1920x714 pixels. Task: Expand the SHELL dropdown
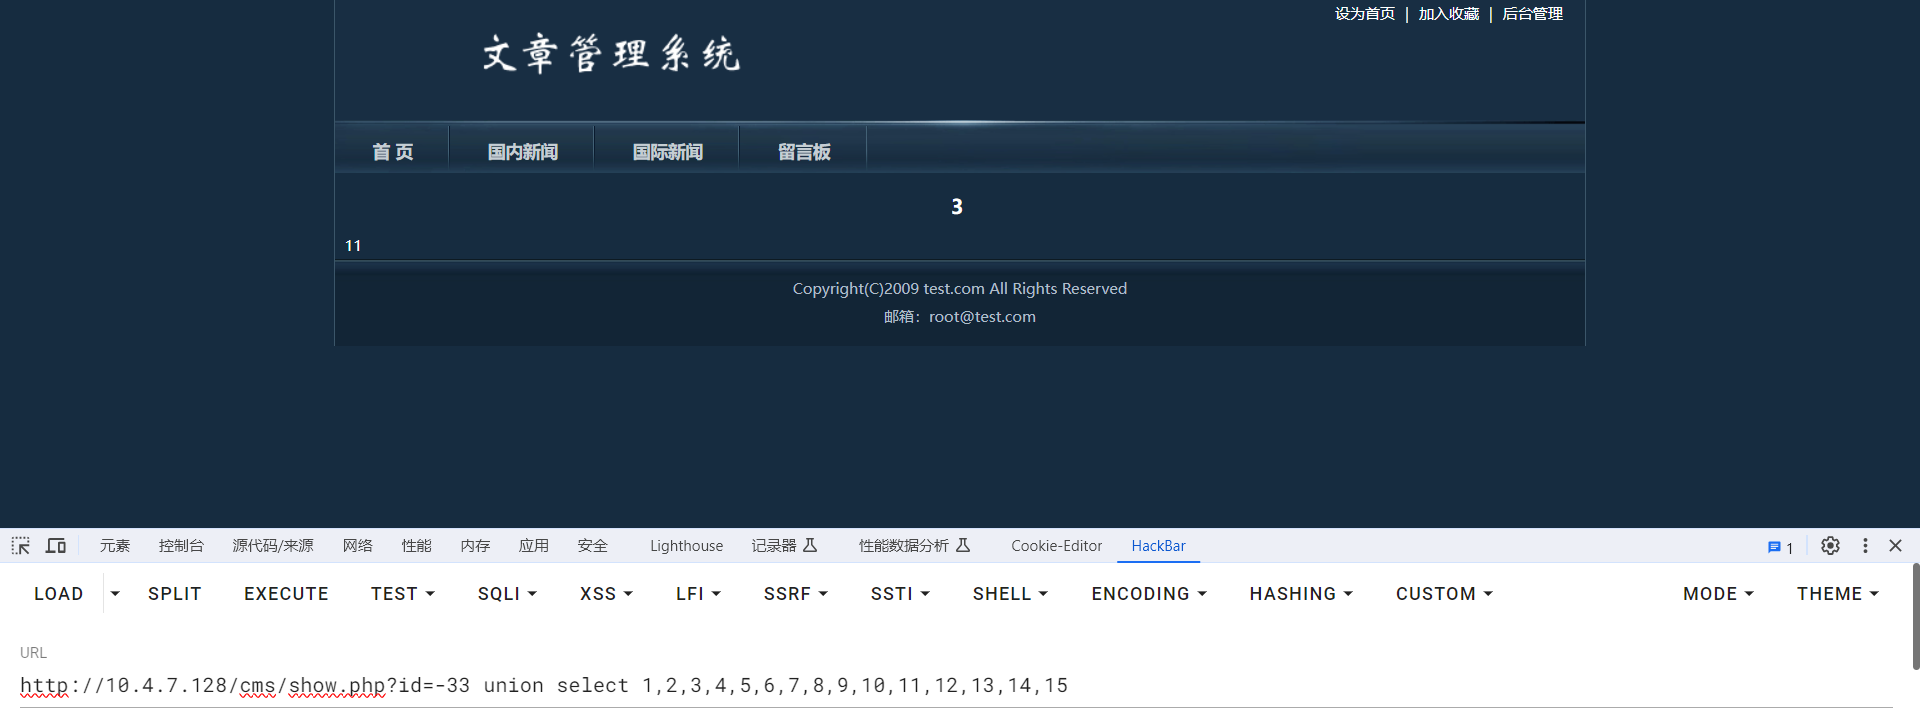[x=1010, y=594]
